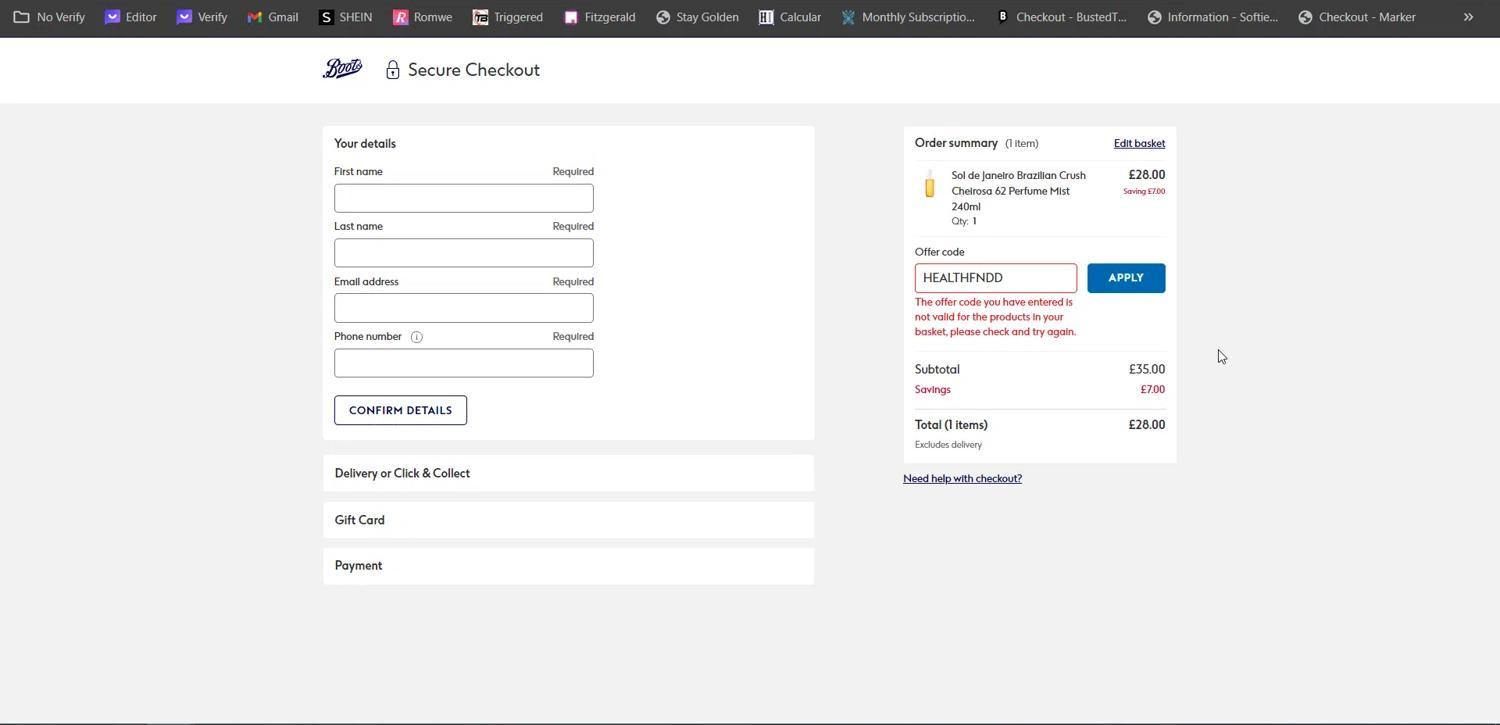The width and height of the screenshot is (1500, 725).
Task: Open Need help with checkout link
Action: coord(962,478)
